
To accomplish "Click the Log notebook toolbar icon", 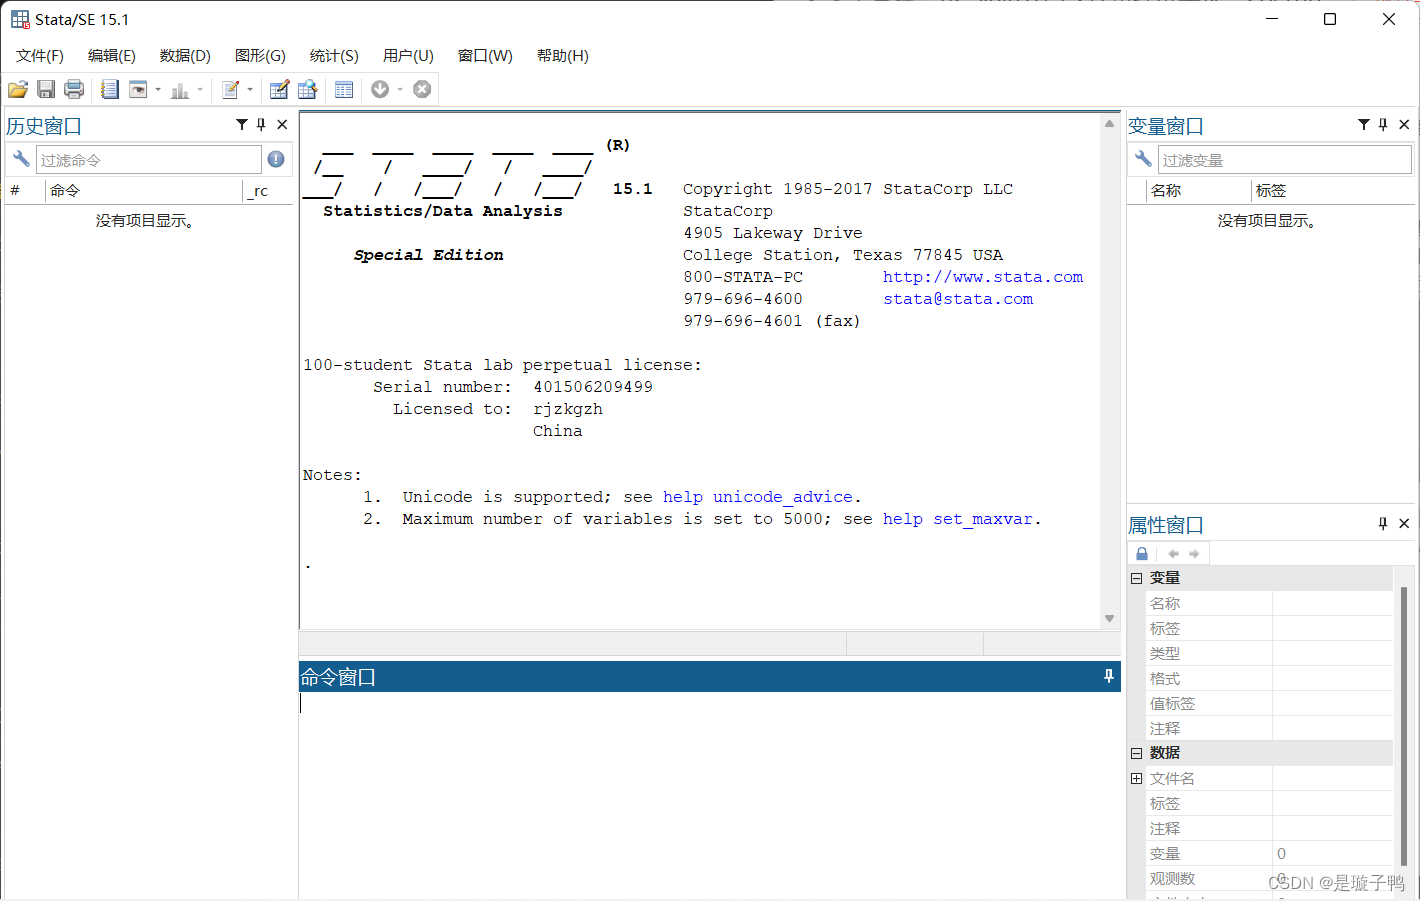I will pyautogui.click(x=110, y=90).
